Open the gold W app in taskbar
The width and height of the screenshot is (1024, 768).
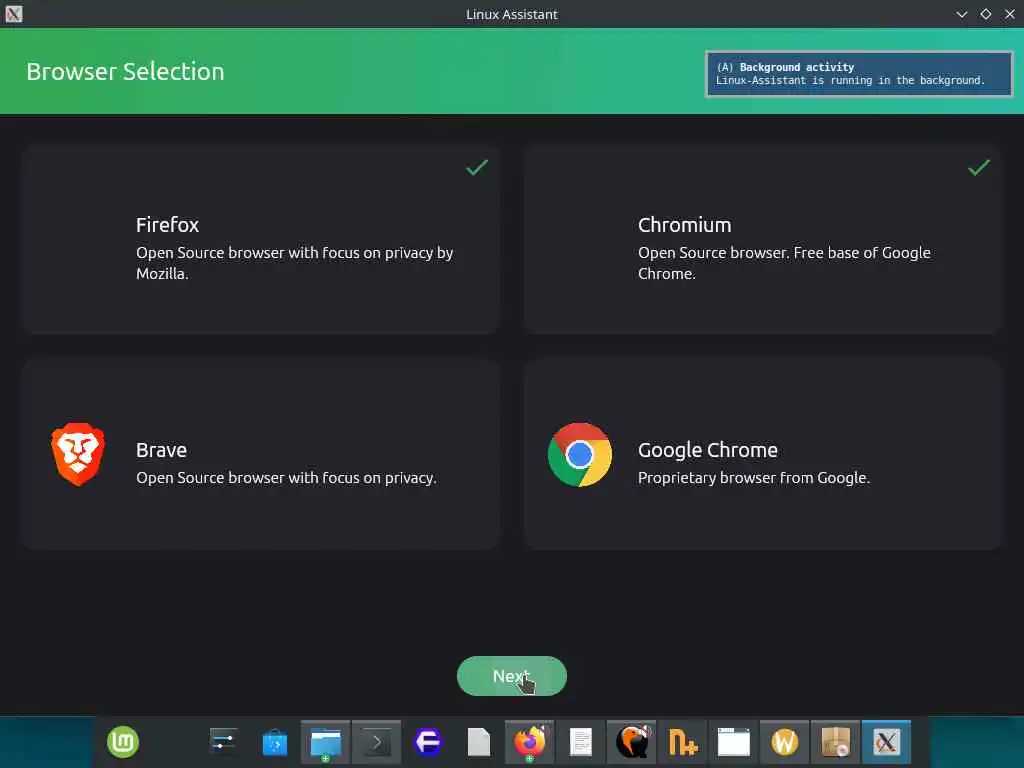pyautogui.click(x=784, y=743)
